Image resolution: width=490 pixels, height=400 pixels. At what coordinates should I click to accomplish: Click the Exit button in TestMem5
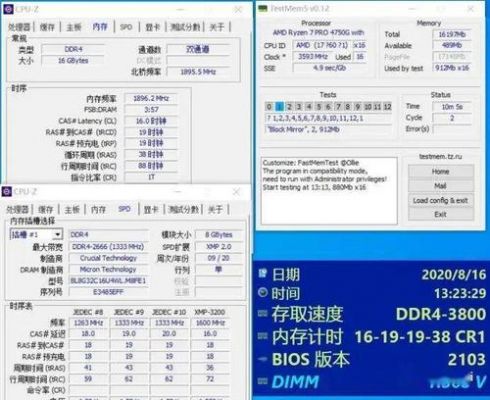[x=441, y=214]
